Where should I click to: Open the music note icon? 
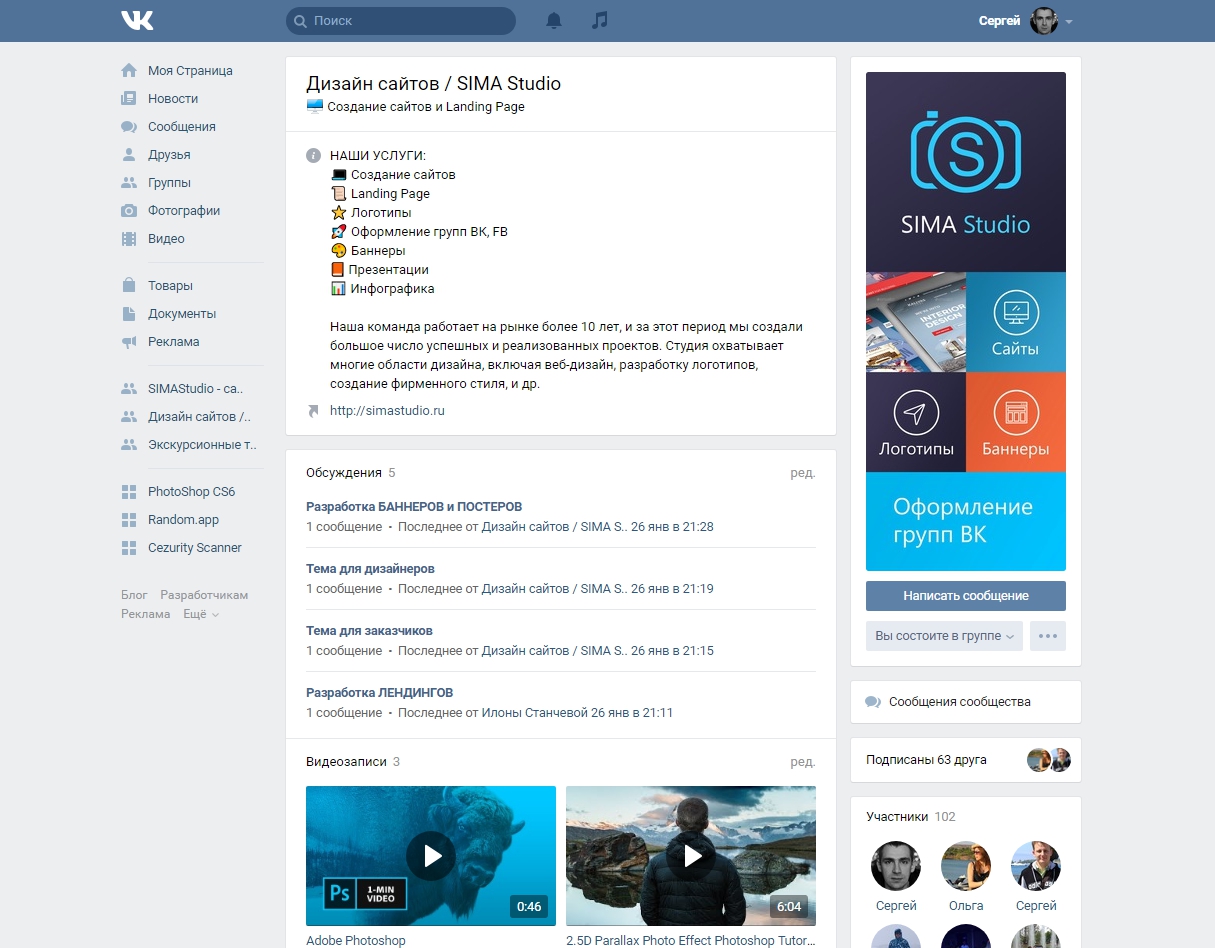coord(599,20)
